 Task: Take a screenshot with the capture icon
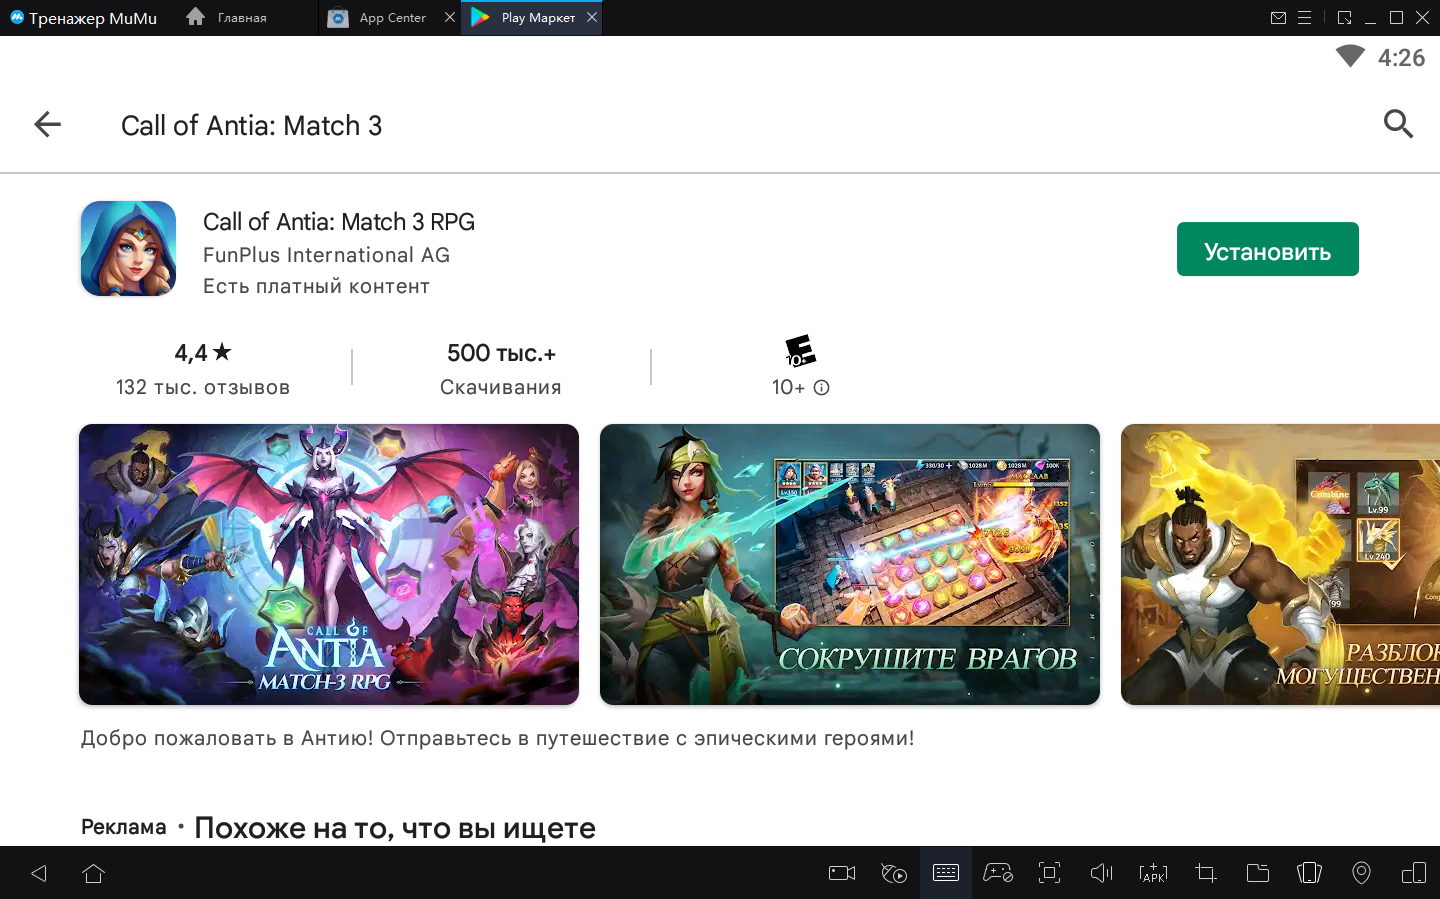click(x=1049, y=873)
